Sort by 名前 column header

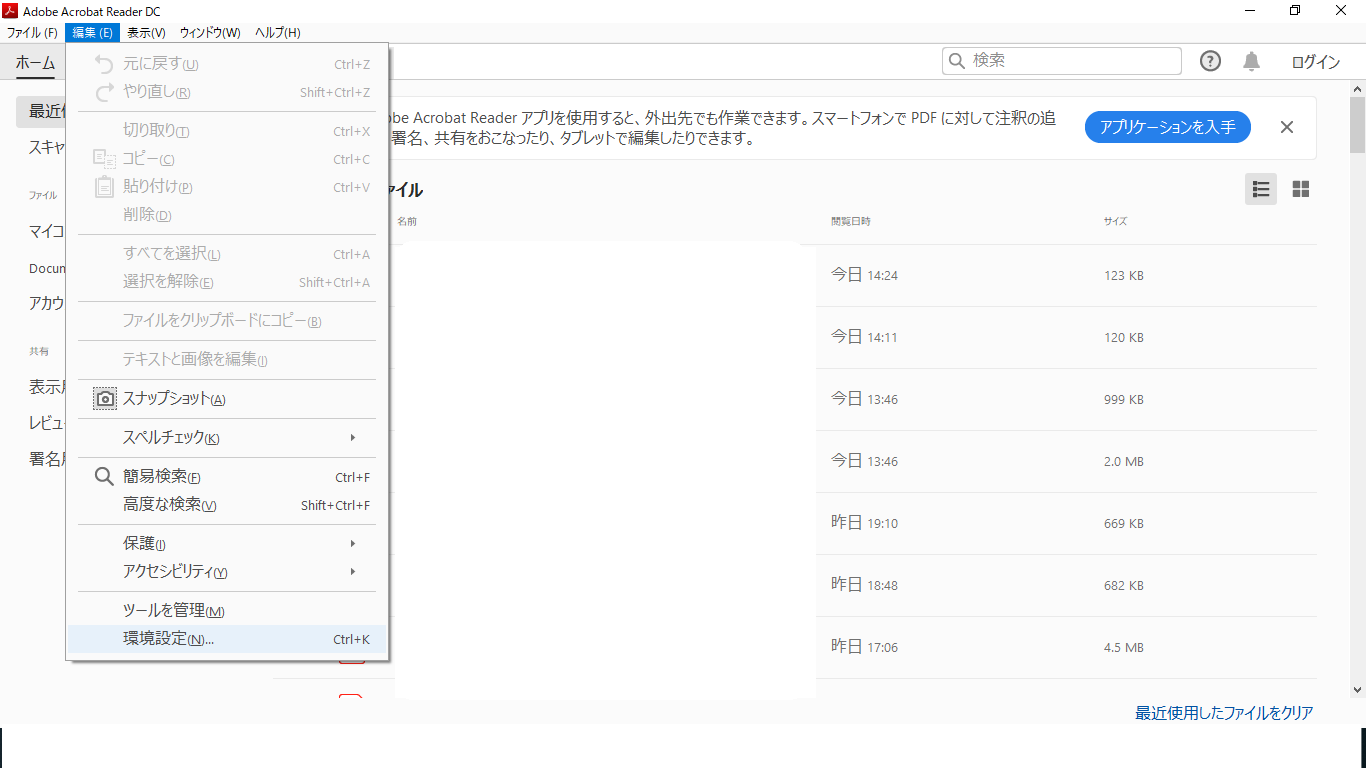coord(407,221)
